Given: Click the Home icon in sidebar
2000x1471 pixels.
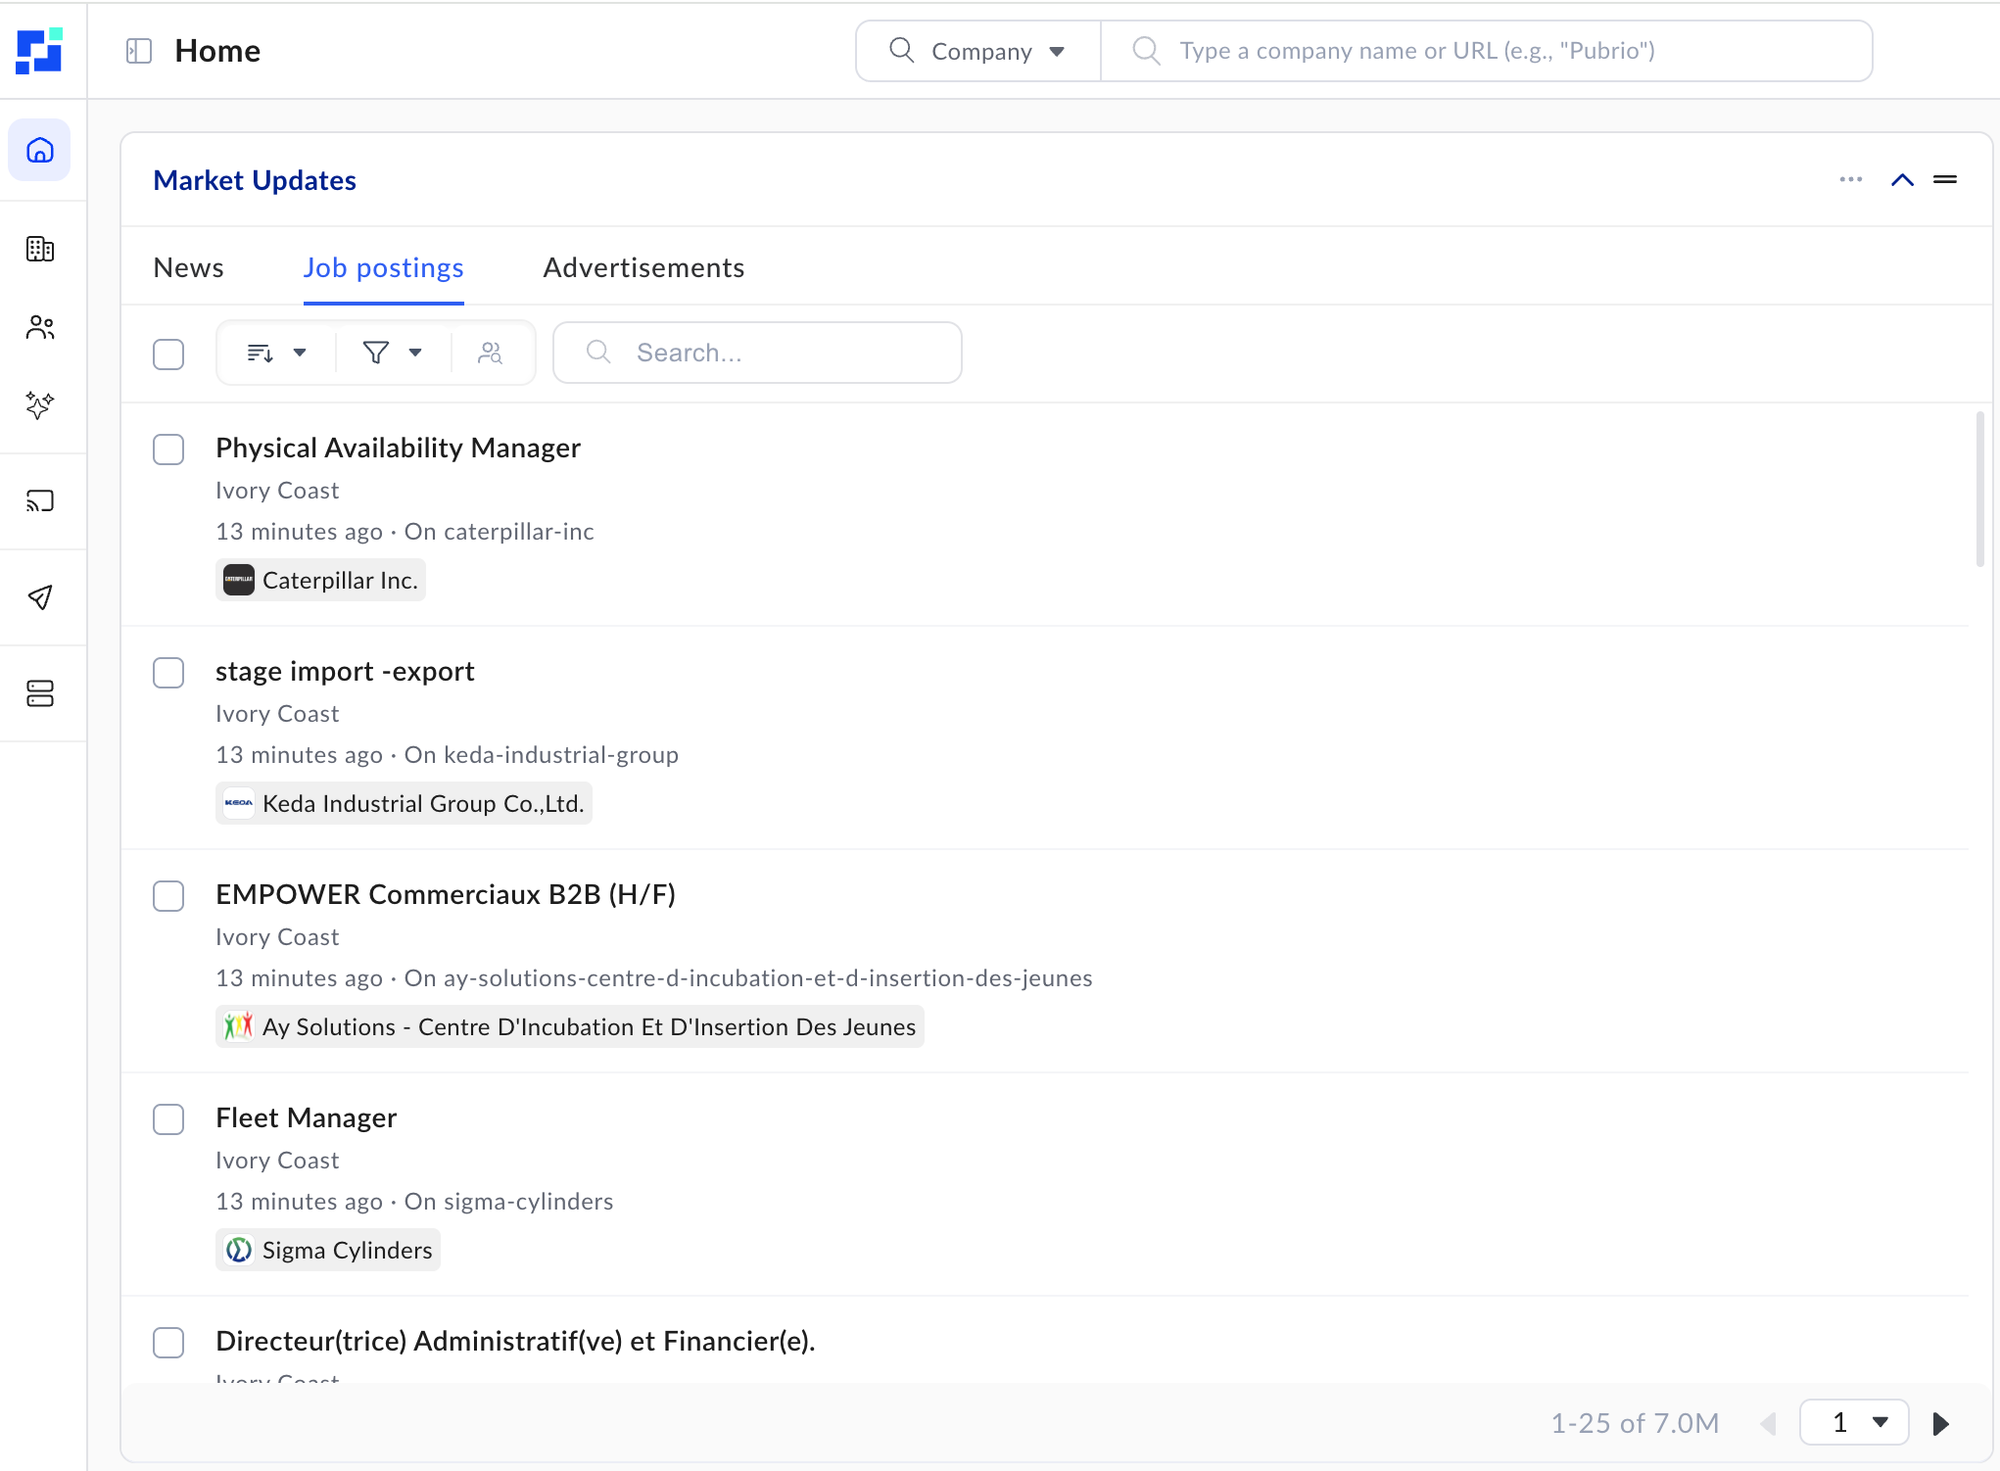Looking at the screenshot, I should [40, 151].
